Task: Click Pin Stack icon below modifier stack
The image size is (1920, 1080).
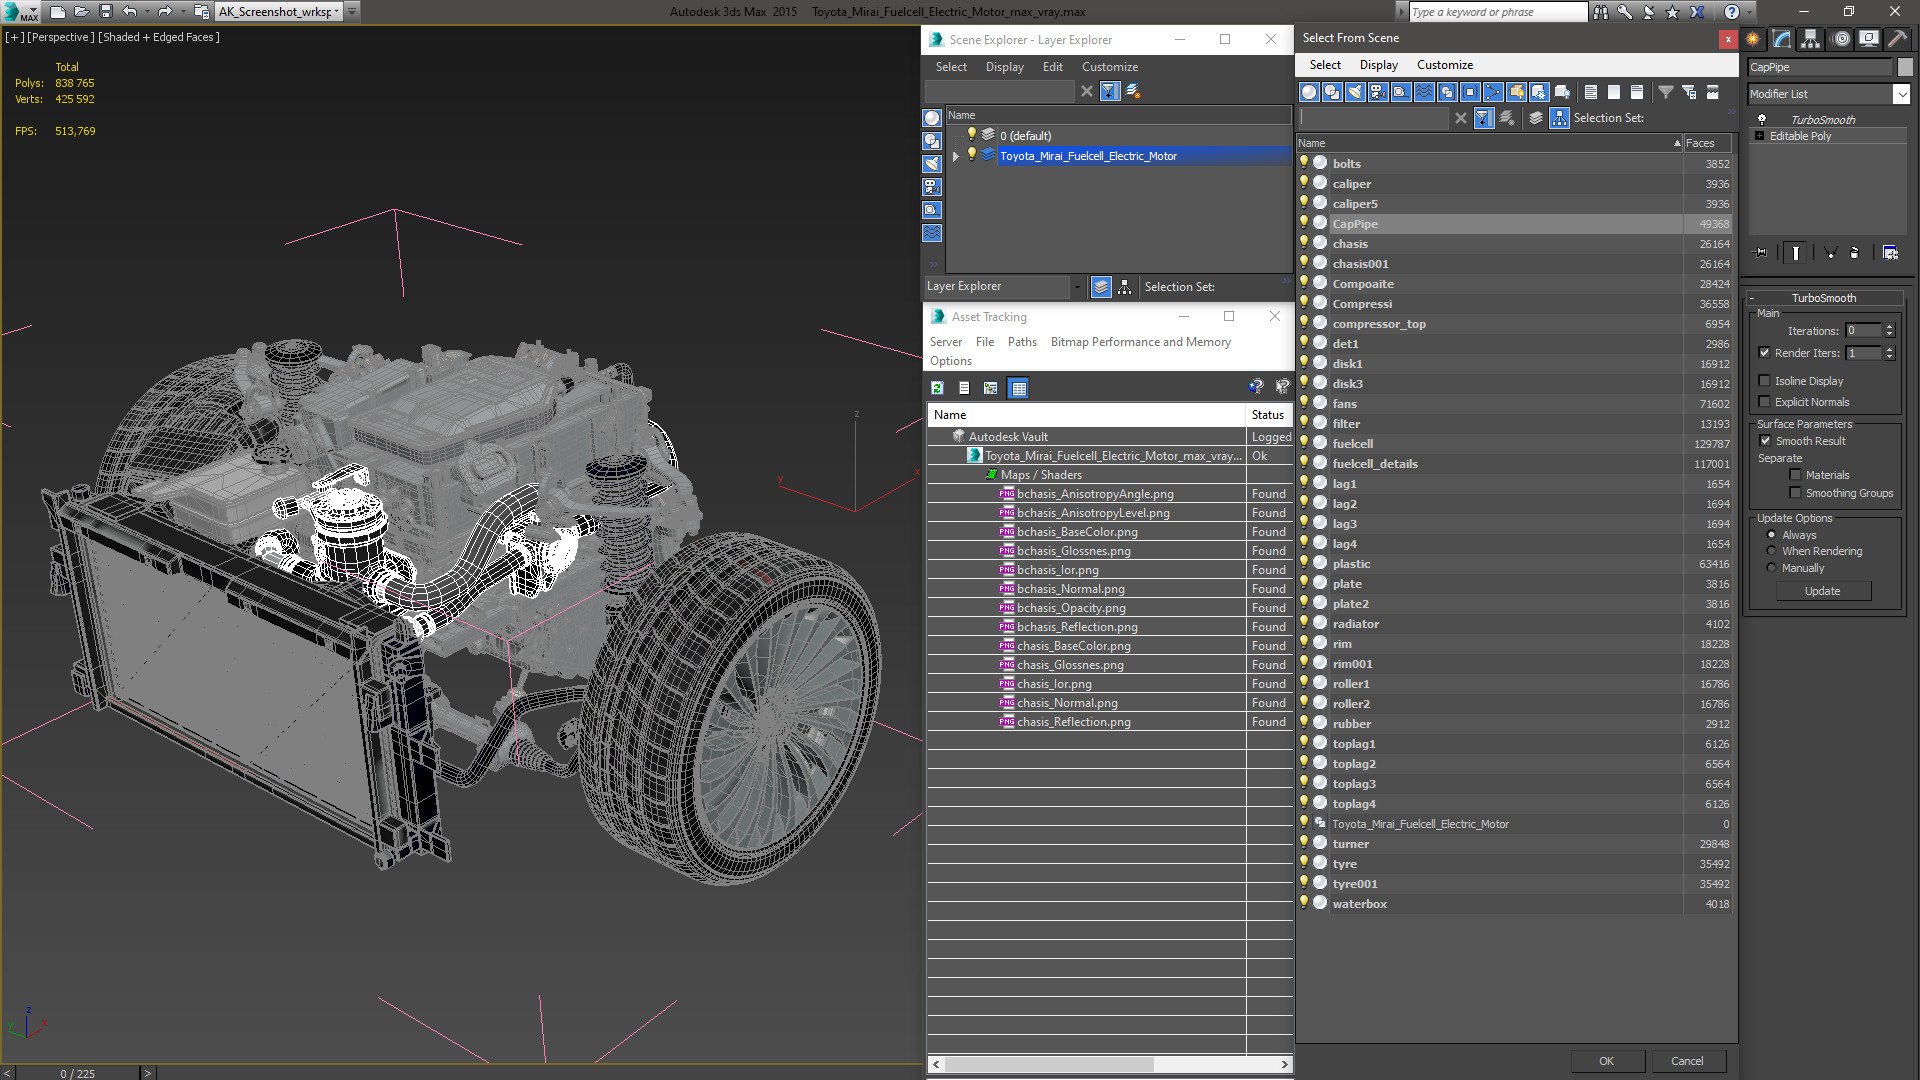Action: 1761,253
